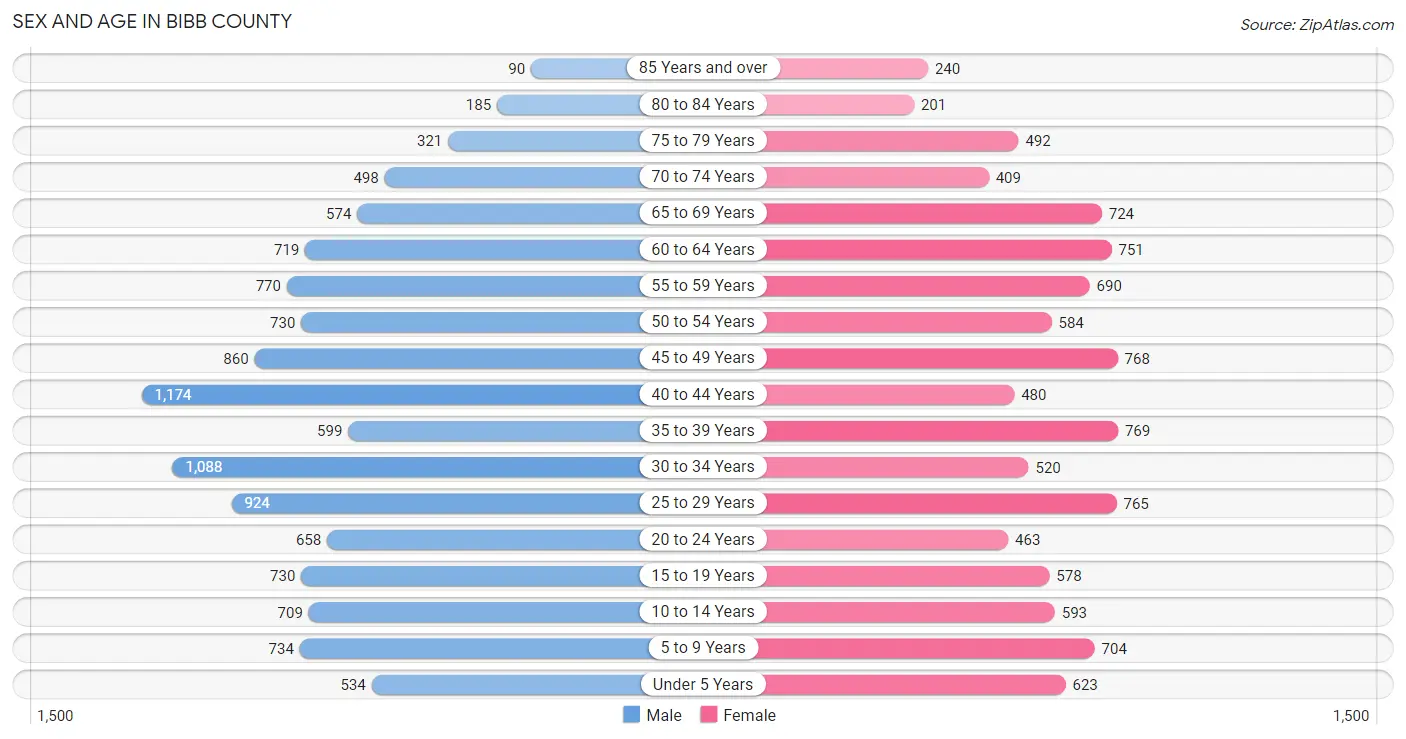The width and height of the screenshot is (1406, 739).
Task: Select the Under 5 Years label
Action: click(x=703, y=685)
